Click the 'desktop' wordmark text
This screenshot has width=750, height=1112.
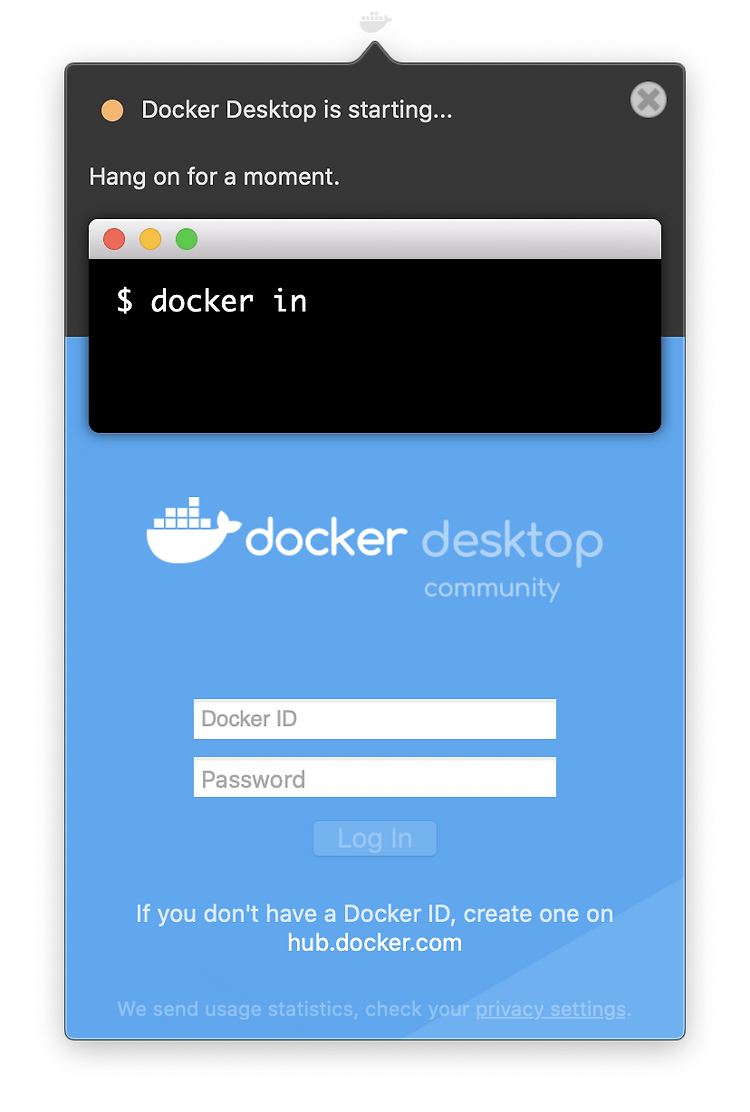click(513, 542)
